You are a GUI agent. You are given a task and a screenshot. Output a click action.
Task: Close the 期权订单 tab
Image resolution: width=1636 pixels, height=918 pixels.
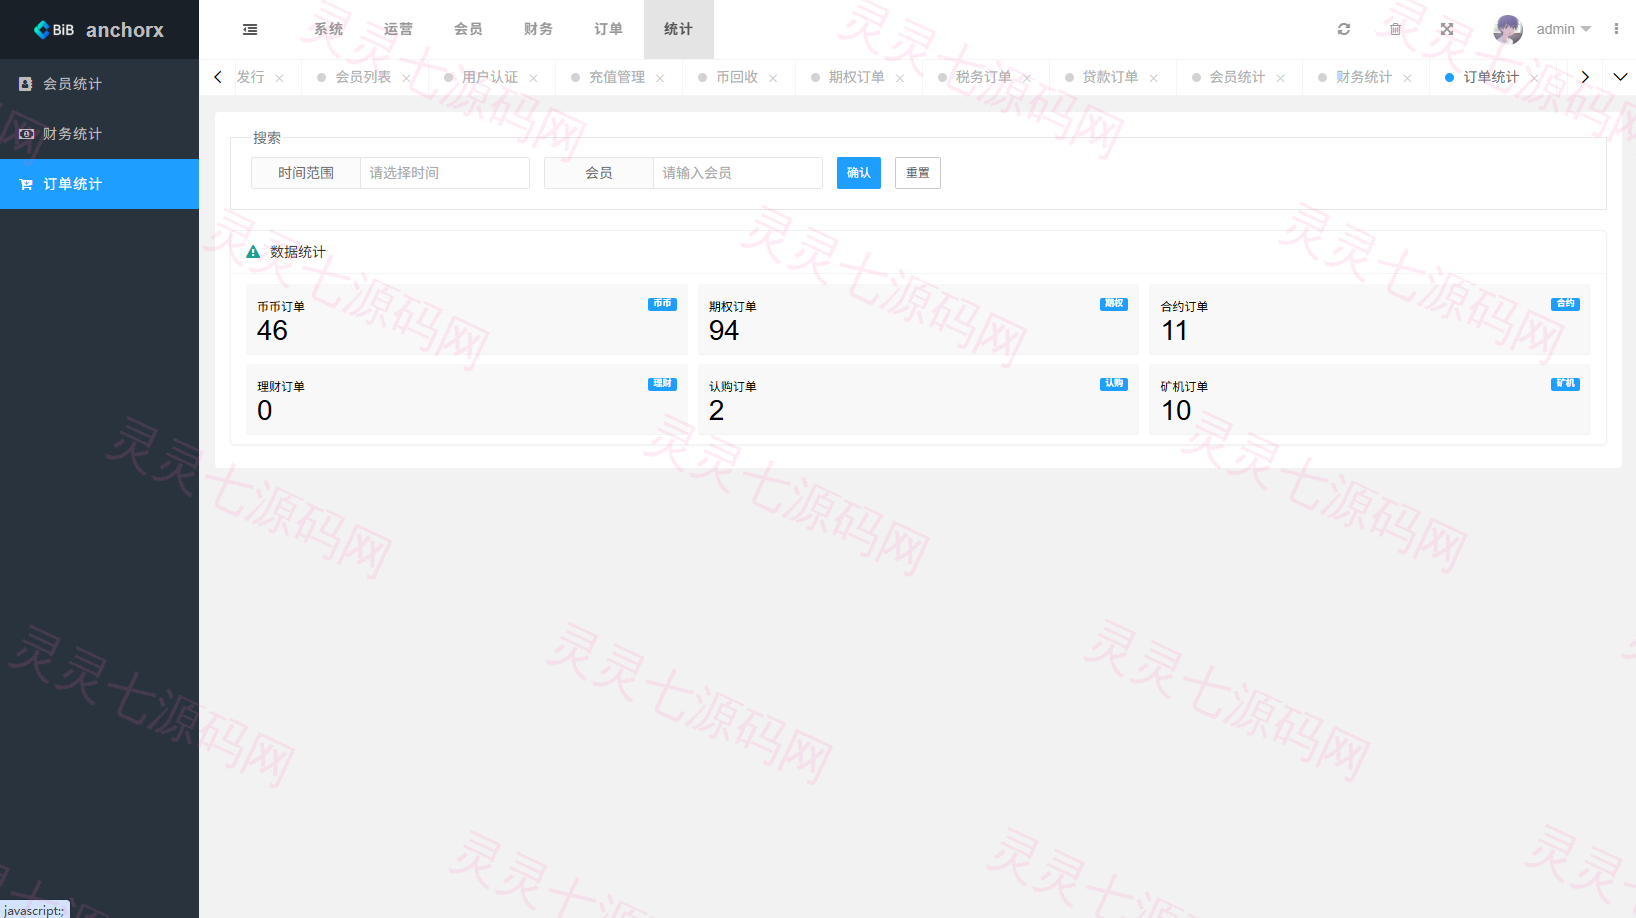tap(900, 78)
